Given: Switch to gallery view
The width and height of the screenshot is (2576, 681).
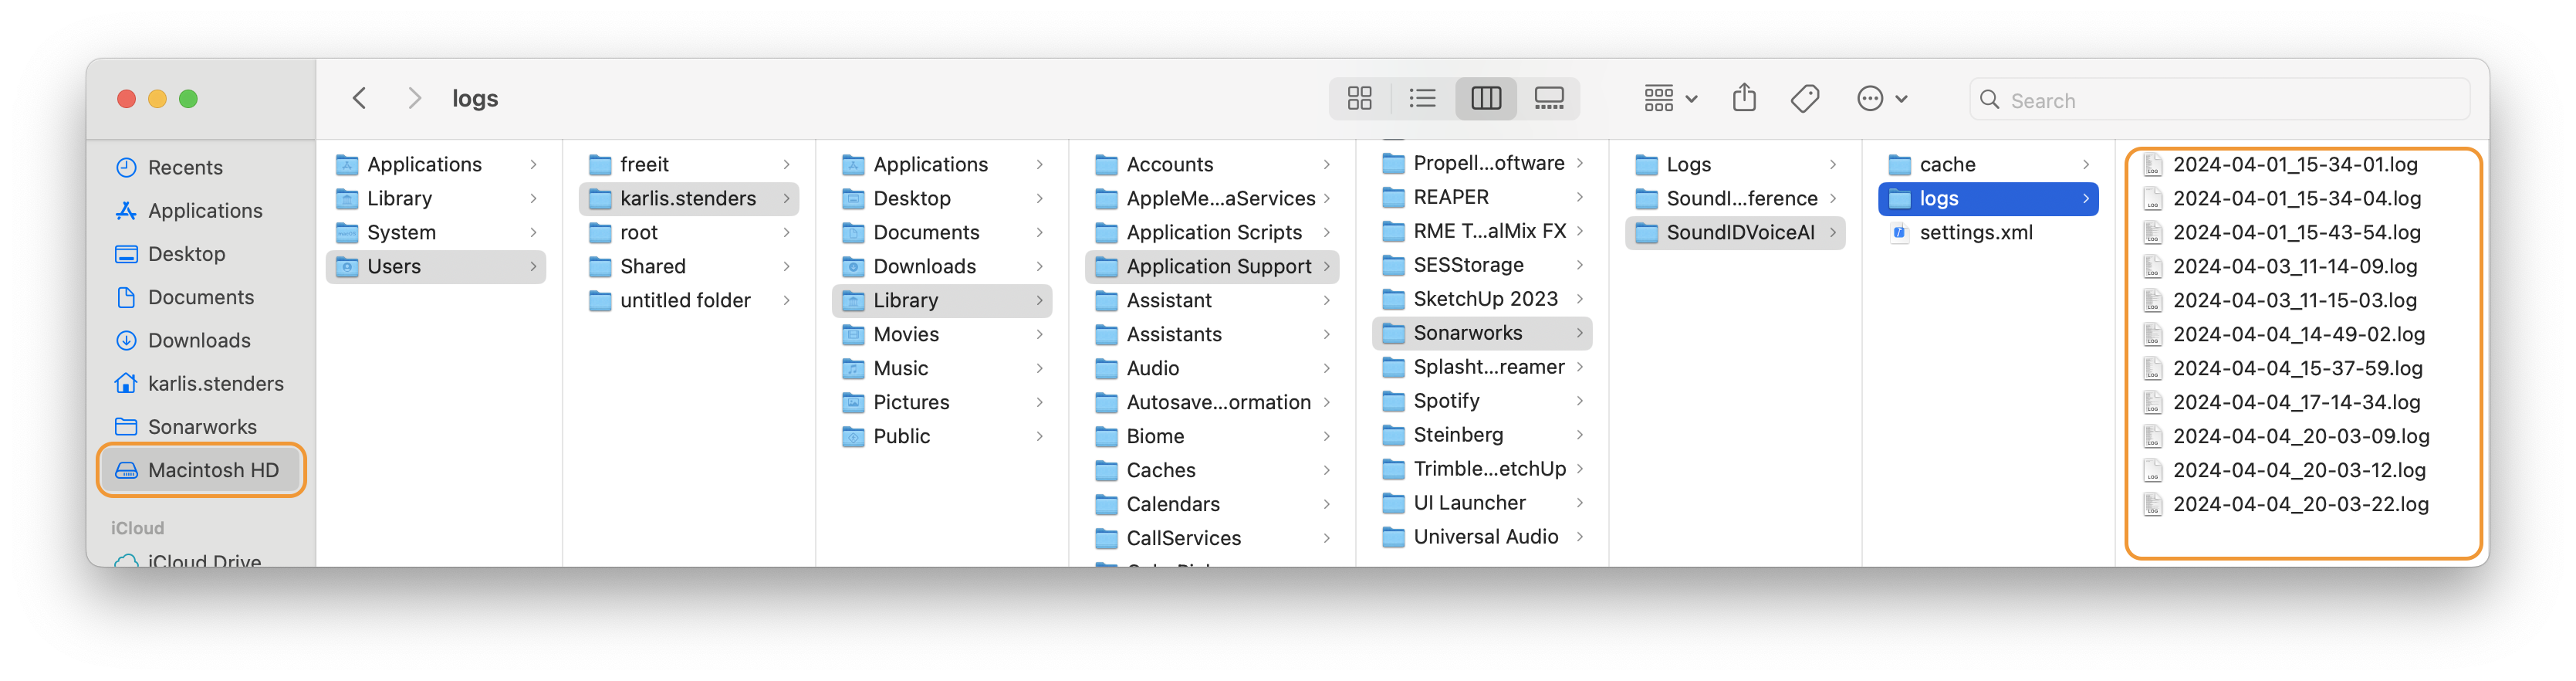Looking at the screenshot, I should point(1549,98).
